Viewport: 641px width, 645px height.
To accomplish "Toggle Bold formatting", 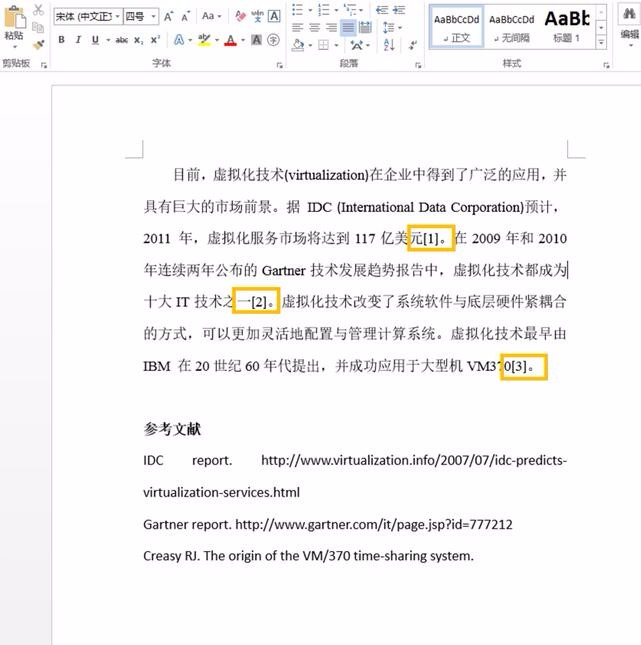I will pos(61,40).
